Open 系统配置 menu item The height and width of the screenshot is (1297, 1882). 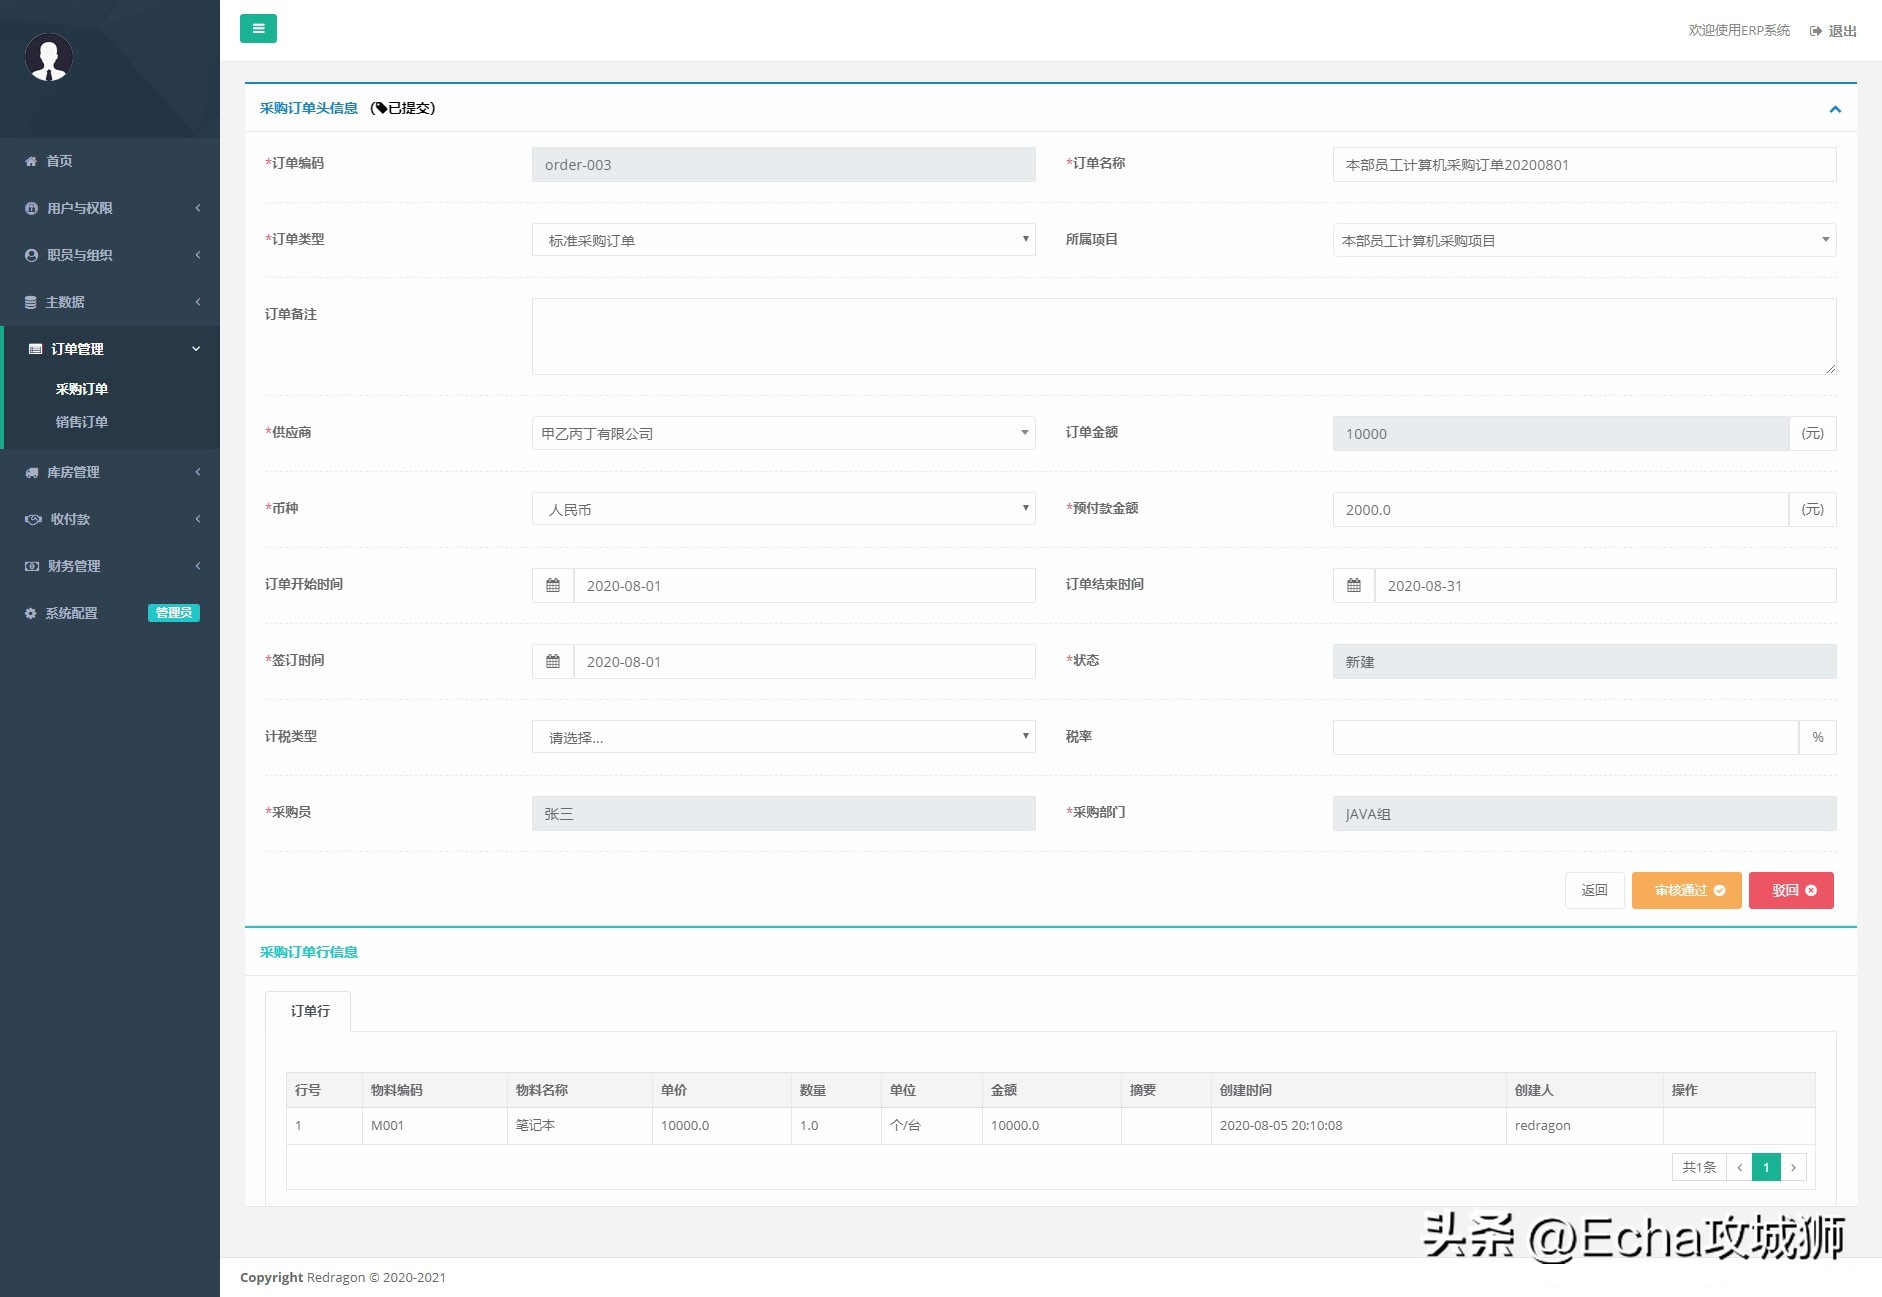pyautogui.click(x=110, y=613)
